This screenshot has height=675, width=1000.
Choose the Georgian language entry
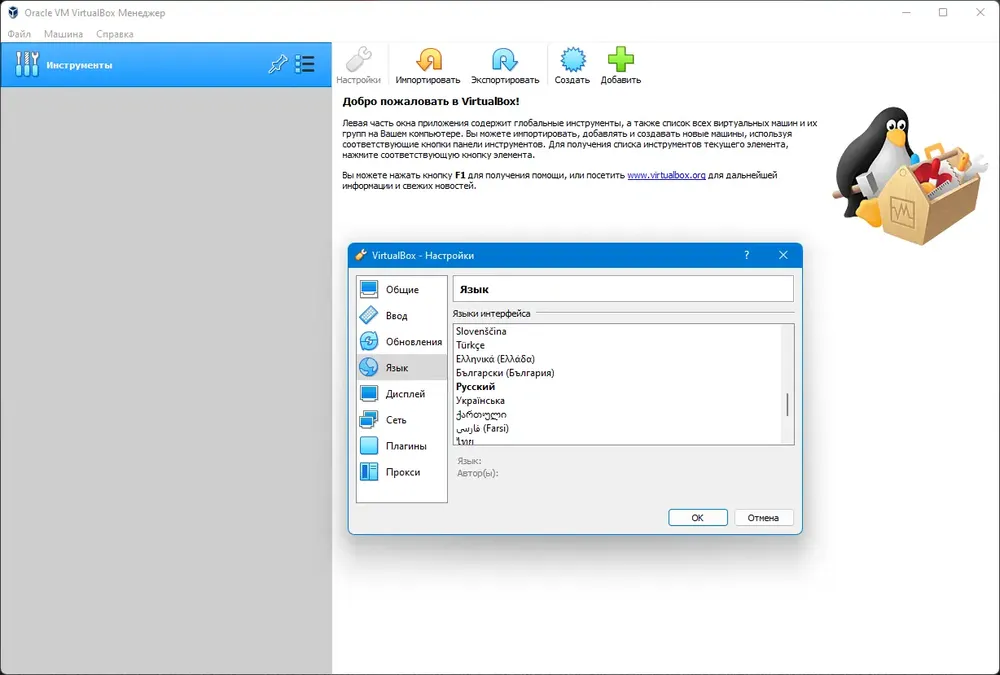617,415
